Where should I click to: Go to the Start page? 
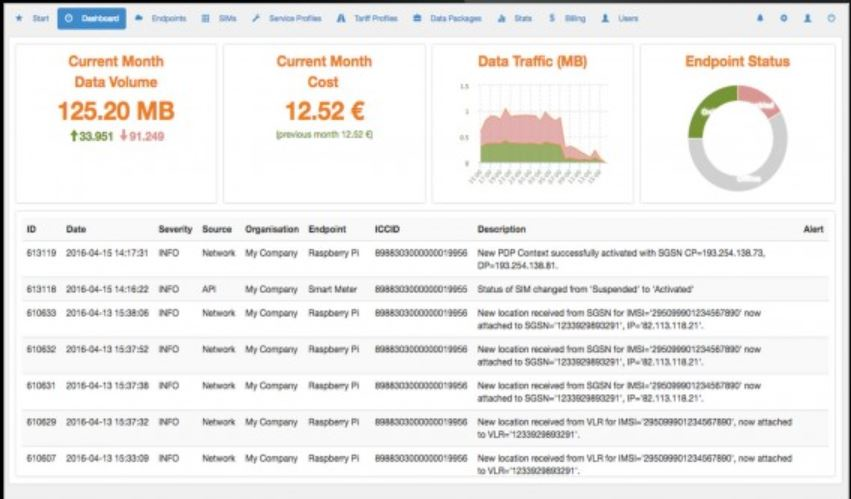click(33, 18)
